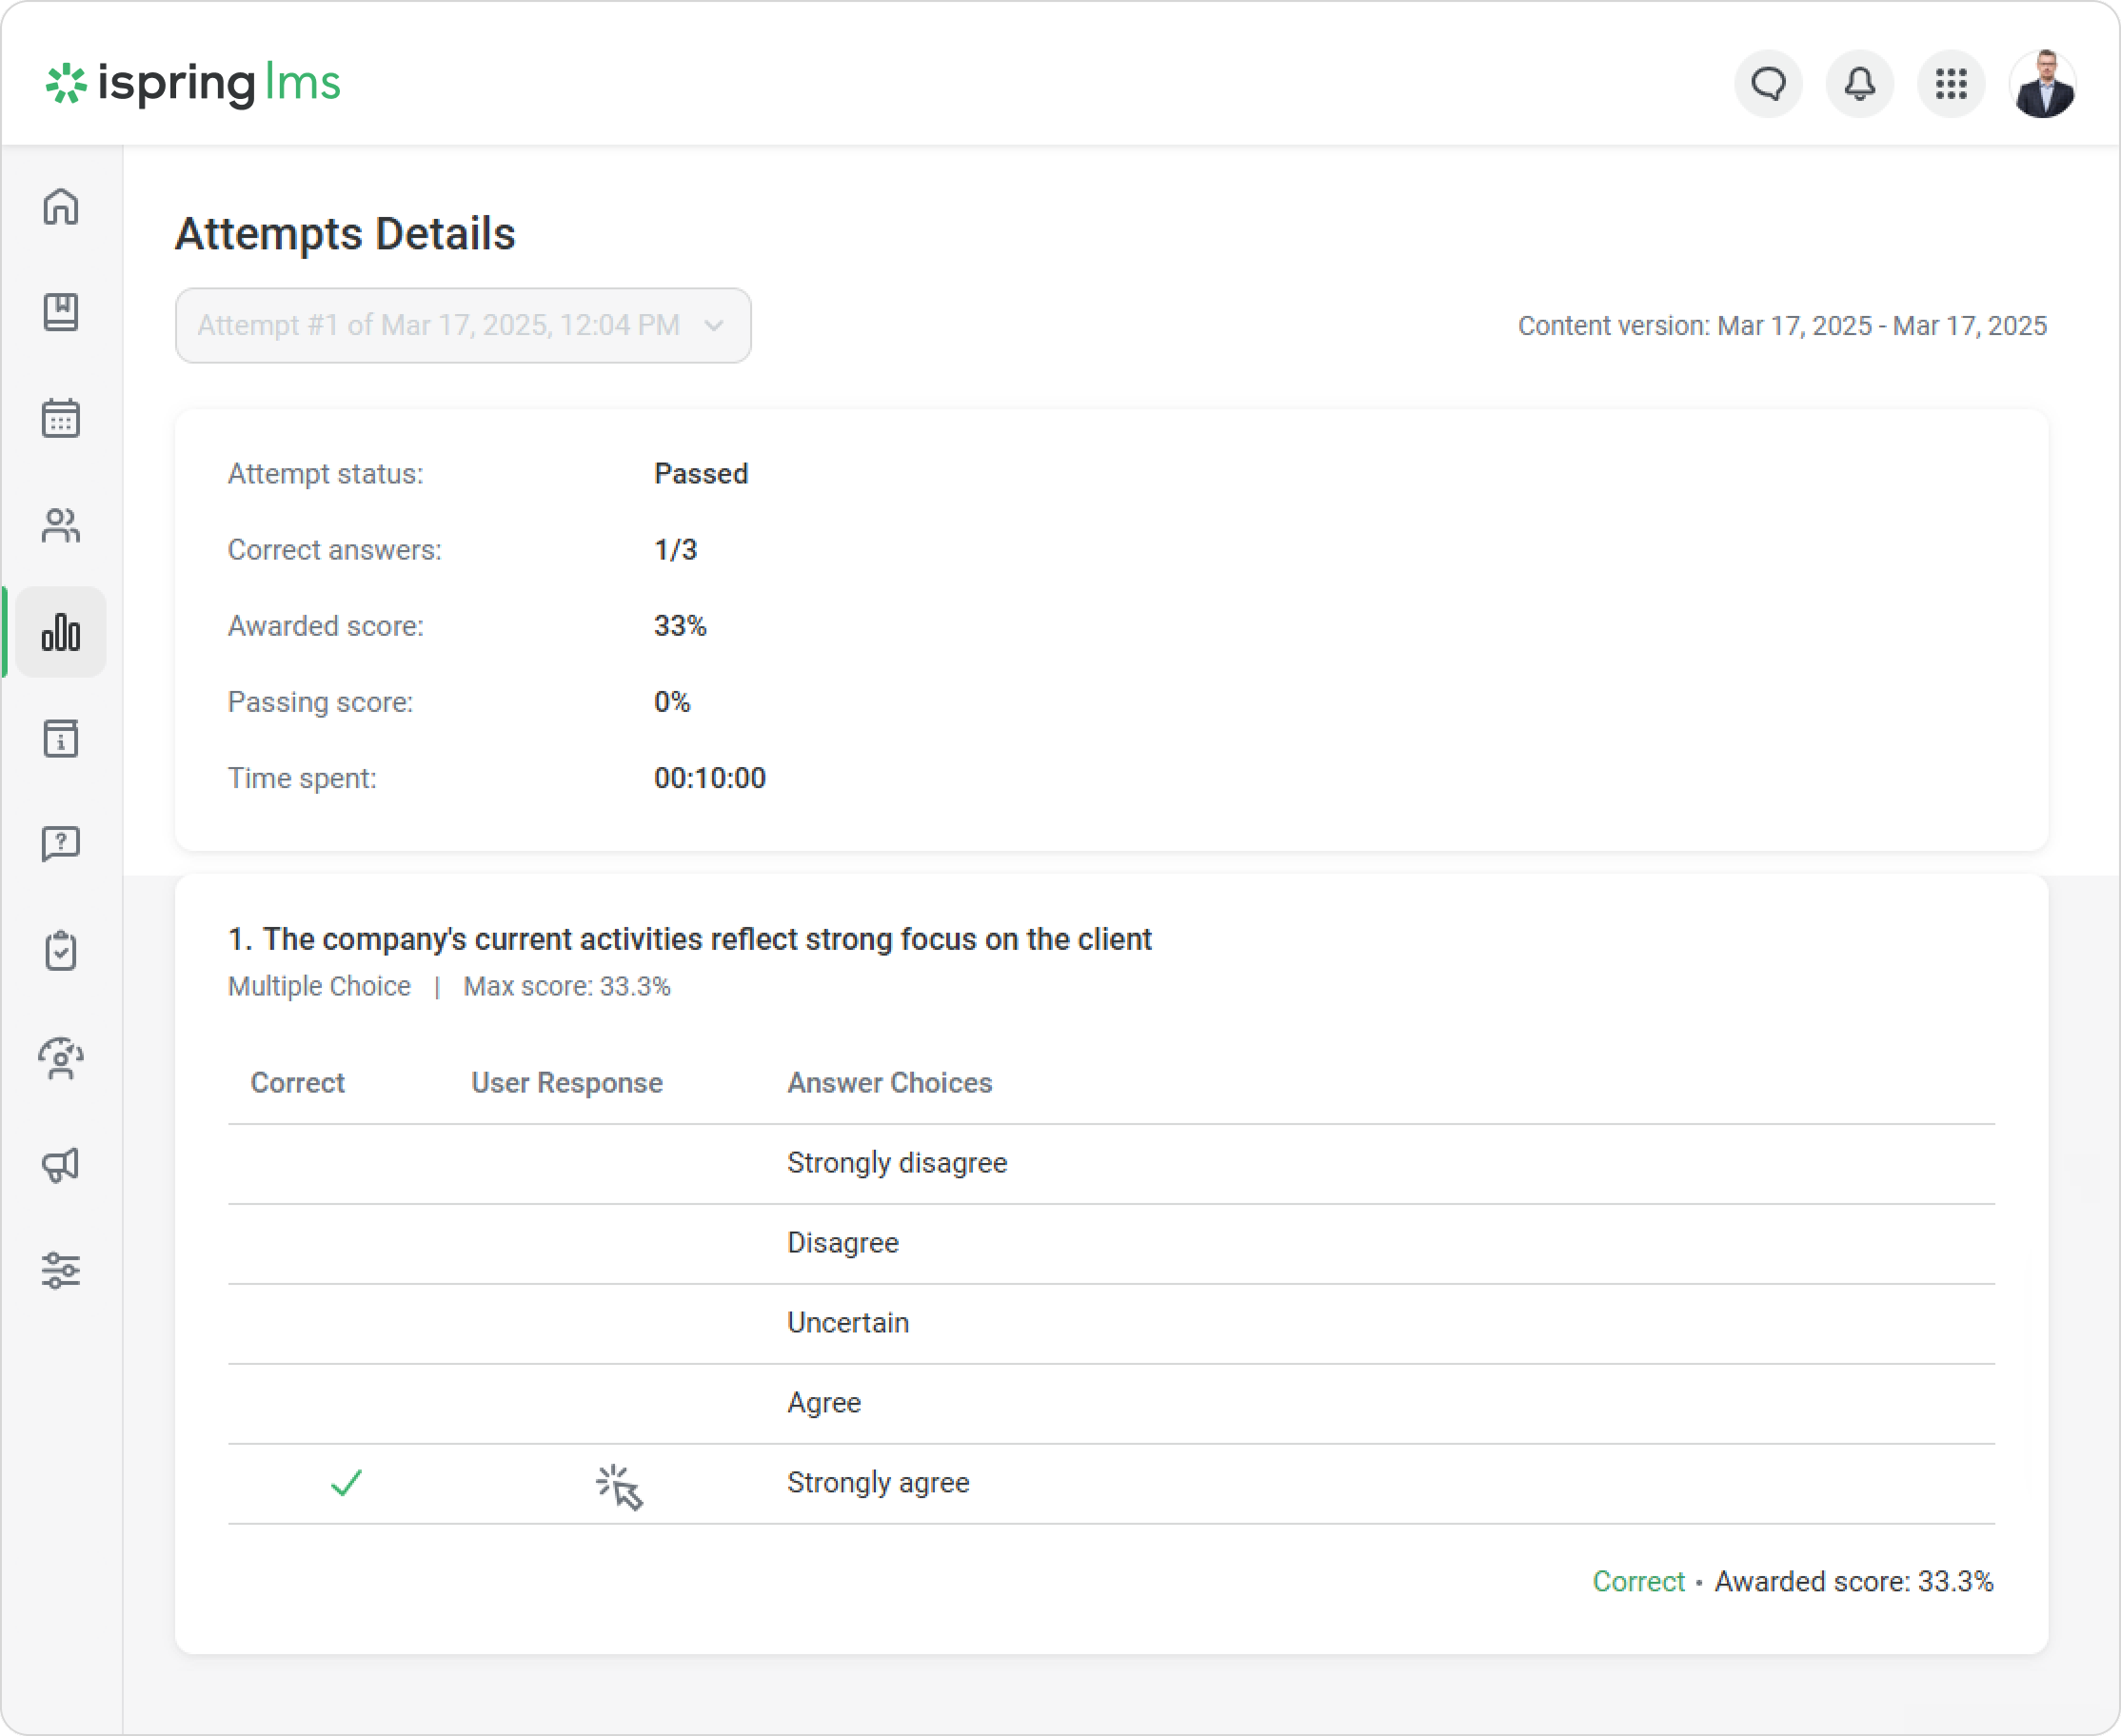Open the person-in-circle sidebar icon

pyautogui.click(x=61, y=1058)
